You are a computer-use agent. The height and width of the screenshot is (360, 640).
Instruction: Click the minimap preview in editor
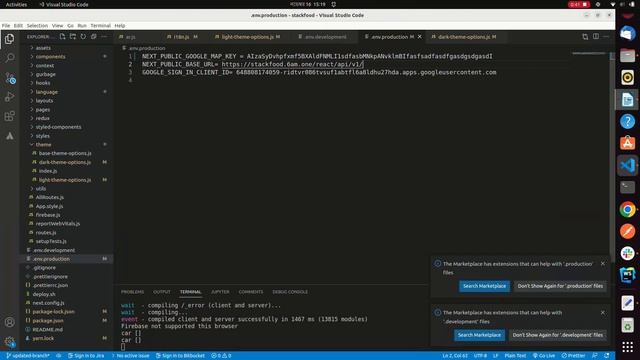[x=589, y=53]
